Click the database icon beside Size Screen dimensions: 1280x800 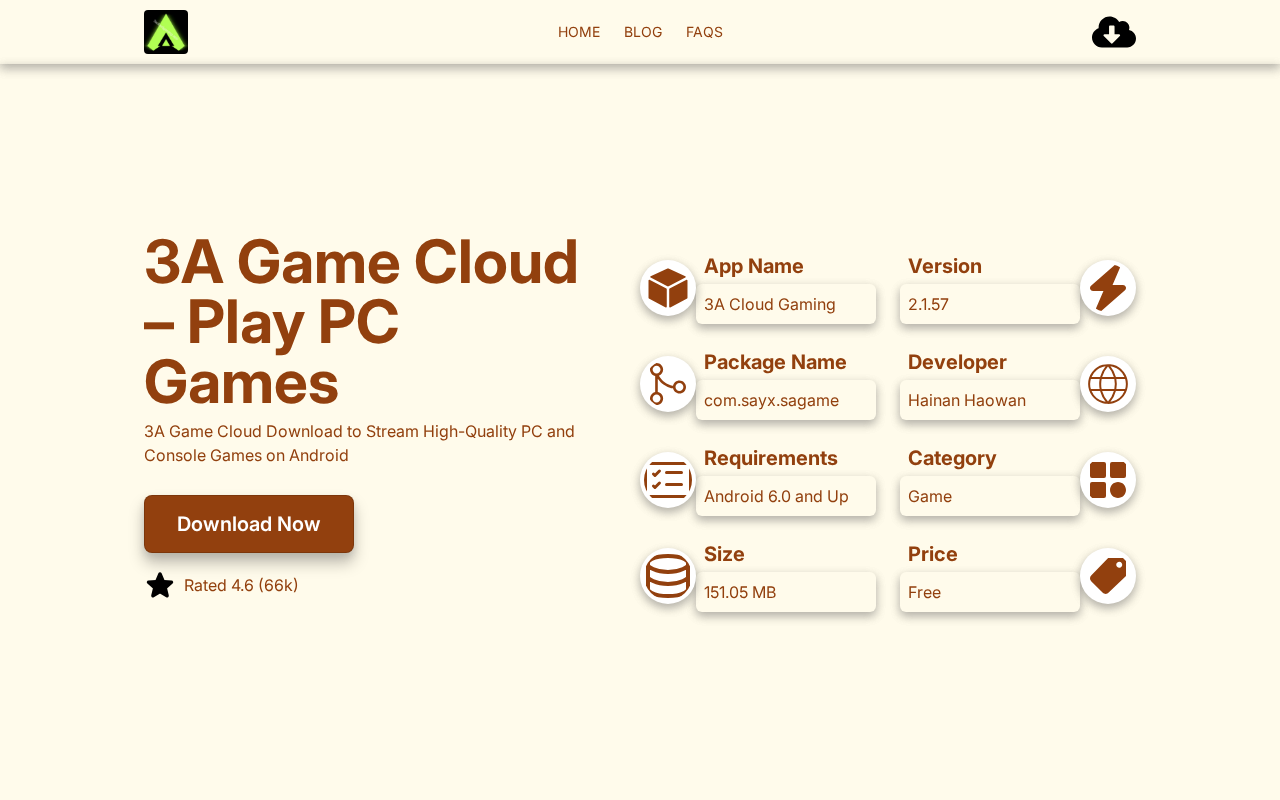(x=668, y=576)
